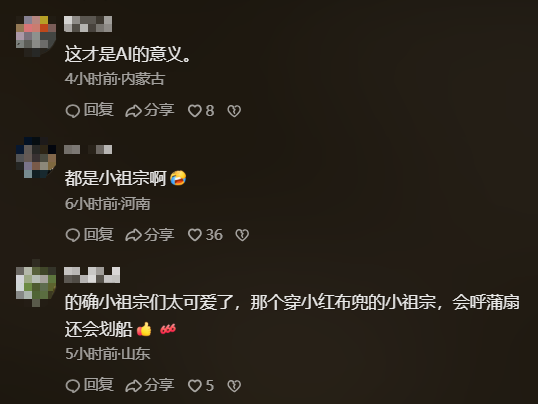This screenshot has height=404, width=538.
Task: Open avatar of the 河南 commenter
Action: point(36,158)
